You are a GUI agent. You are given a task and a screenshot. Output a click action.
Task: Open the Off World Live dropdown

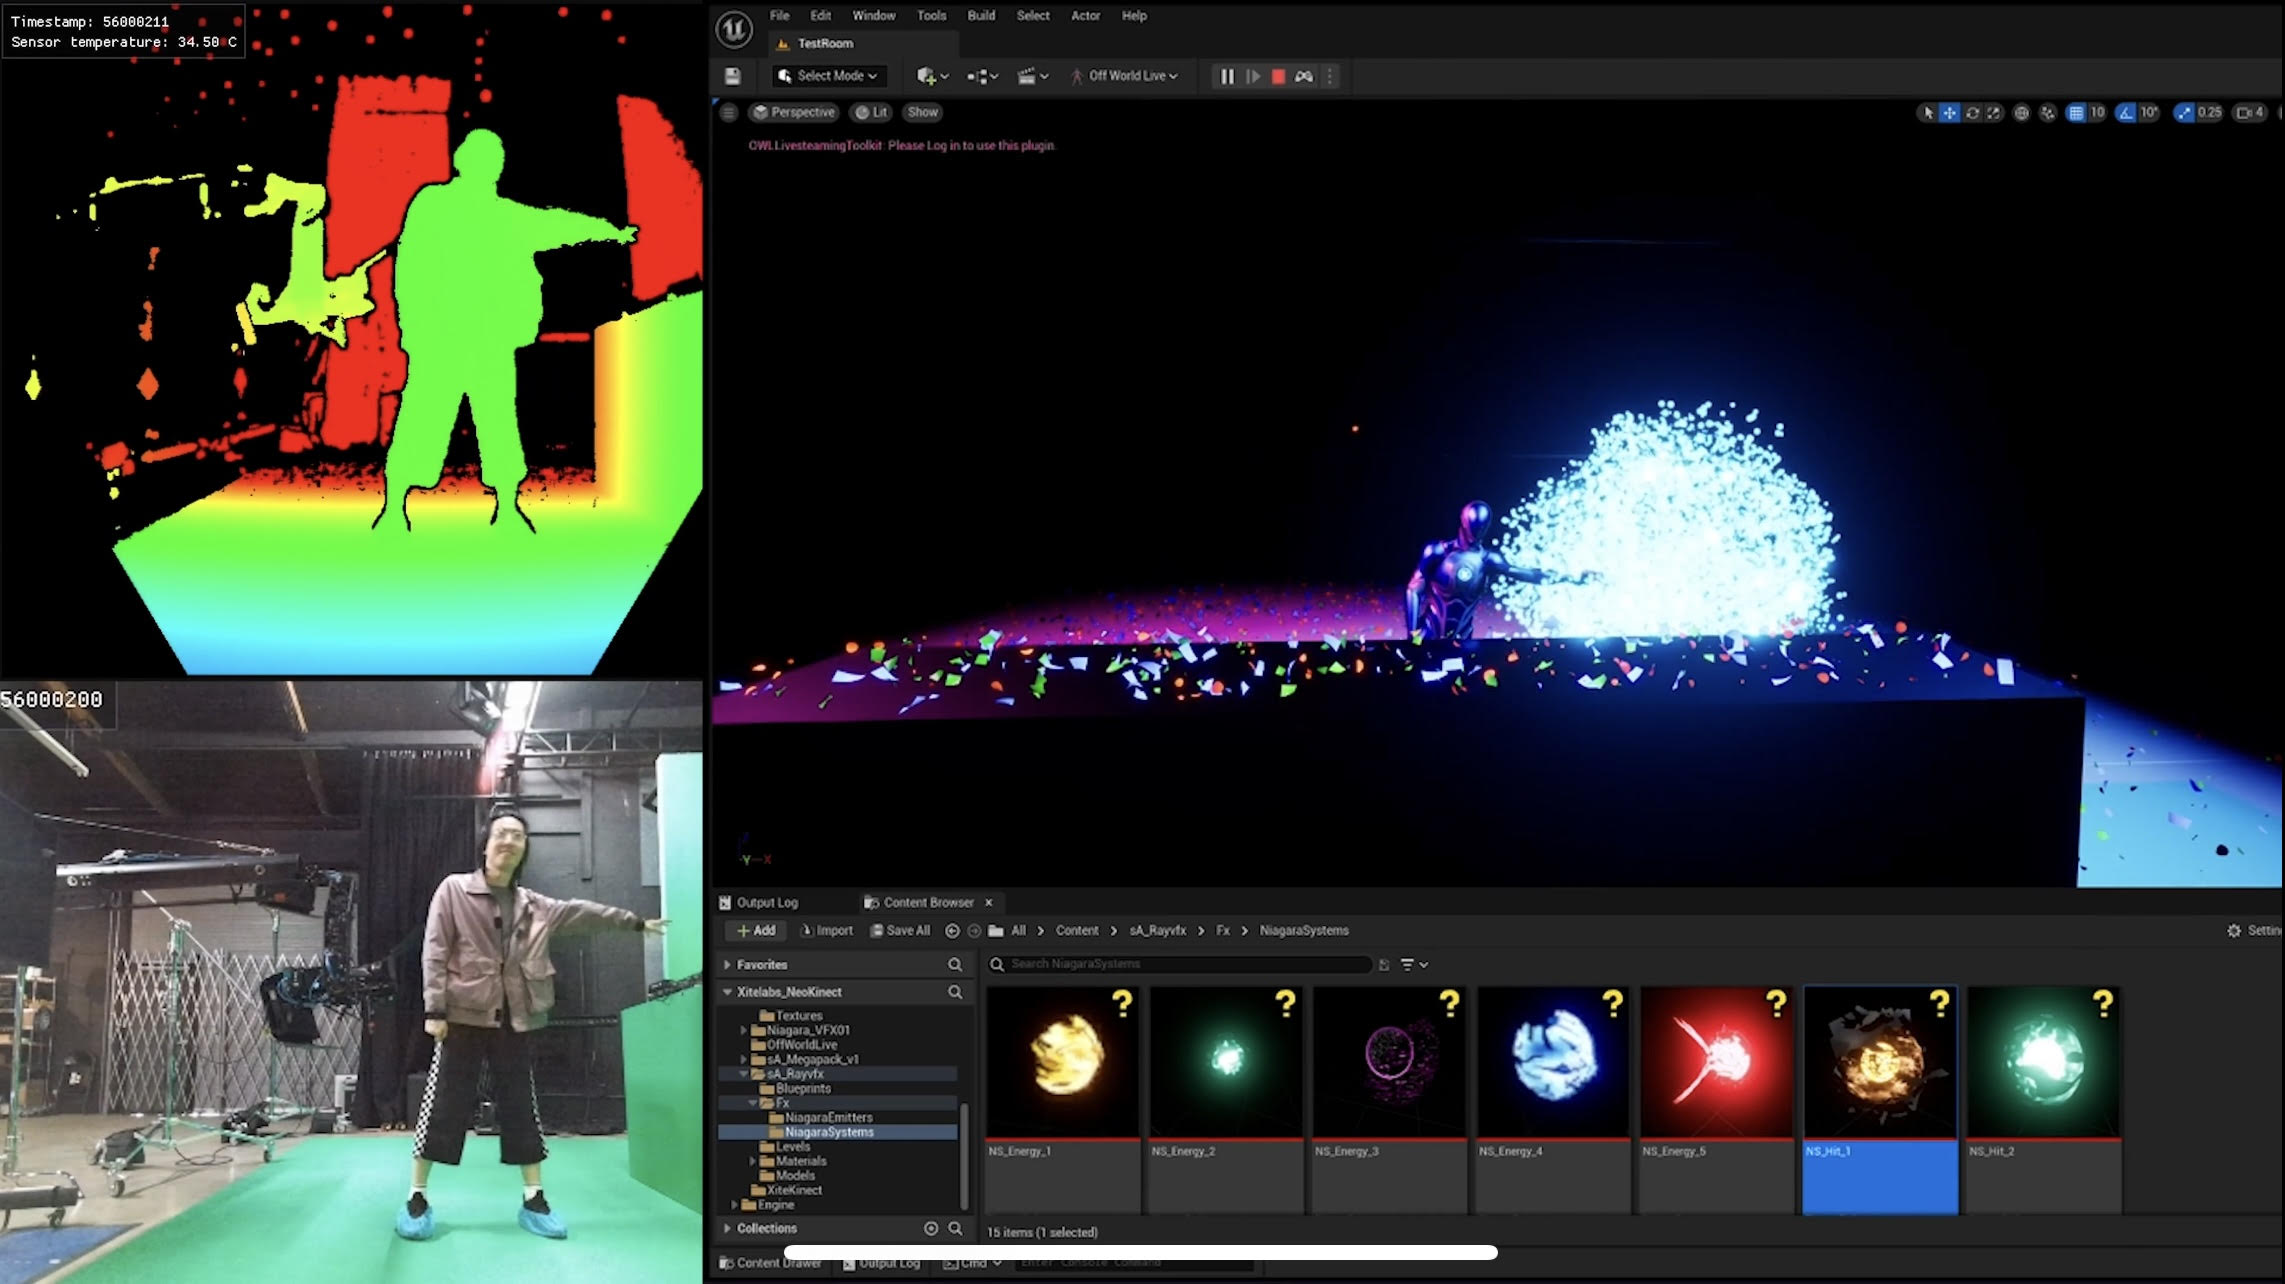click(x=1124, y=76)
